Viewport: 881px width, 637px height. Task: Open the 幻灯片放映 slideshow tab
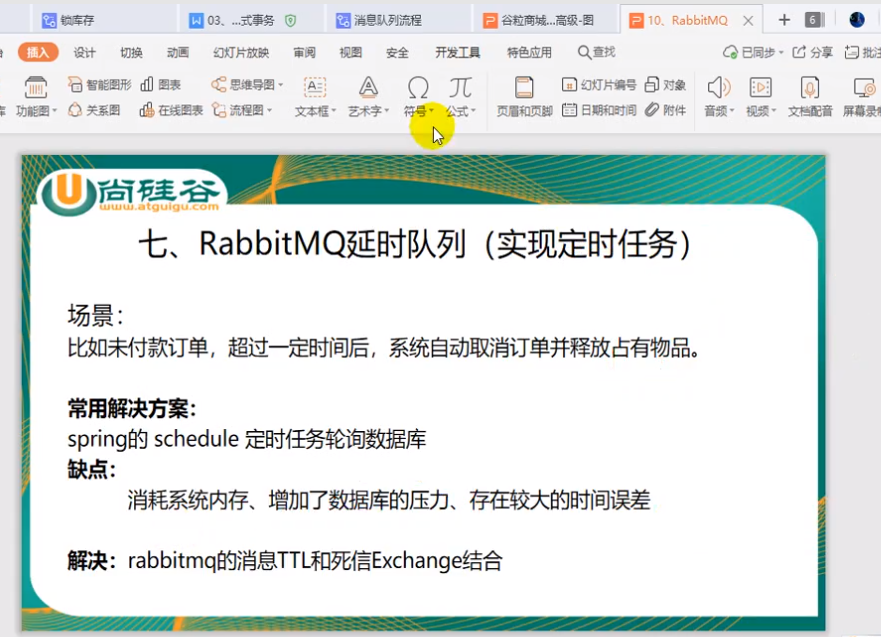click(x=241, y=53)
